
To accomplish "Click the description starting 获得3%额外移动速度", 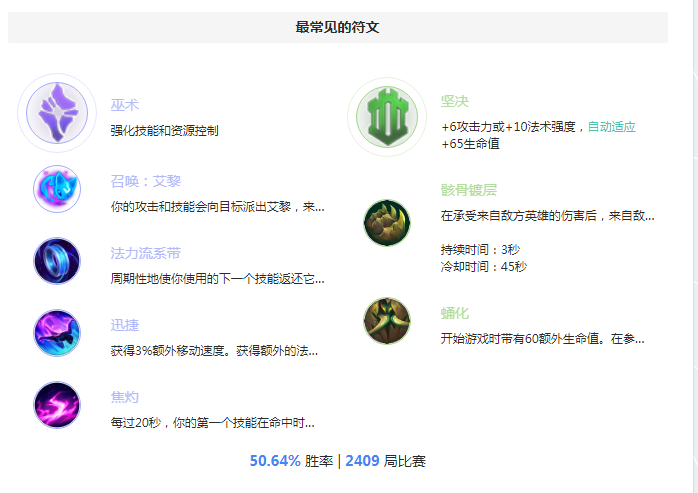I will [x=214, y=351].
